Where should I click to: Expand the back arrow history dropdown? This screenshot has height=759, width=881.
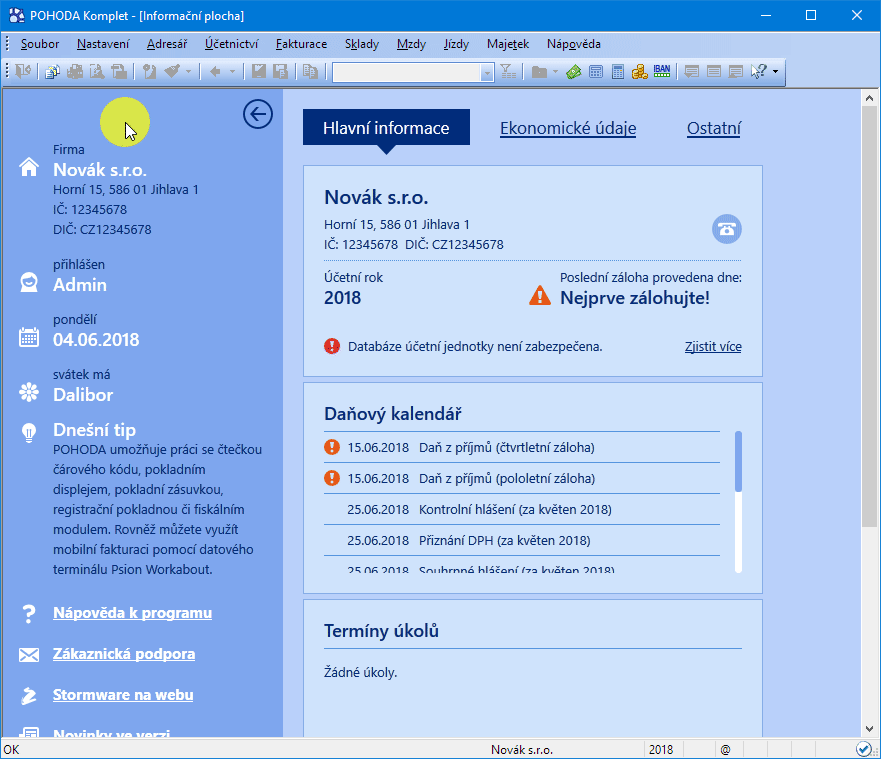[232, 71]
